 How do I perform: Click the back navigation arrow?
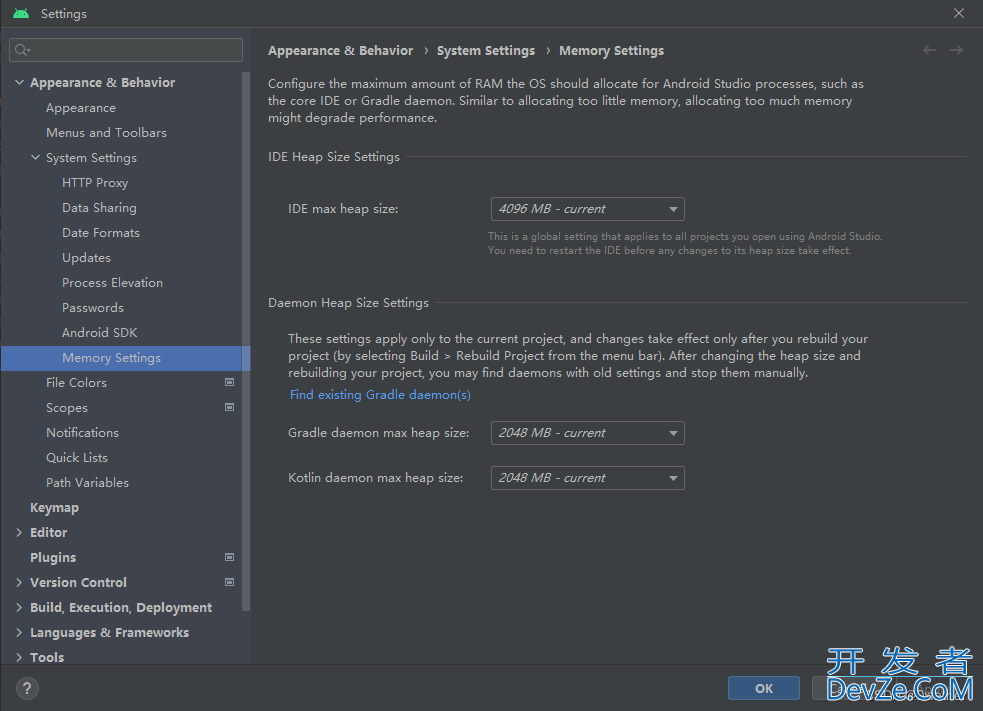(929, 50)
